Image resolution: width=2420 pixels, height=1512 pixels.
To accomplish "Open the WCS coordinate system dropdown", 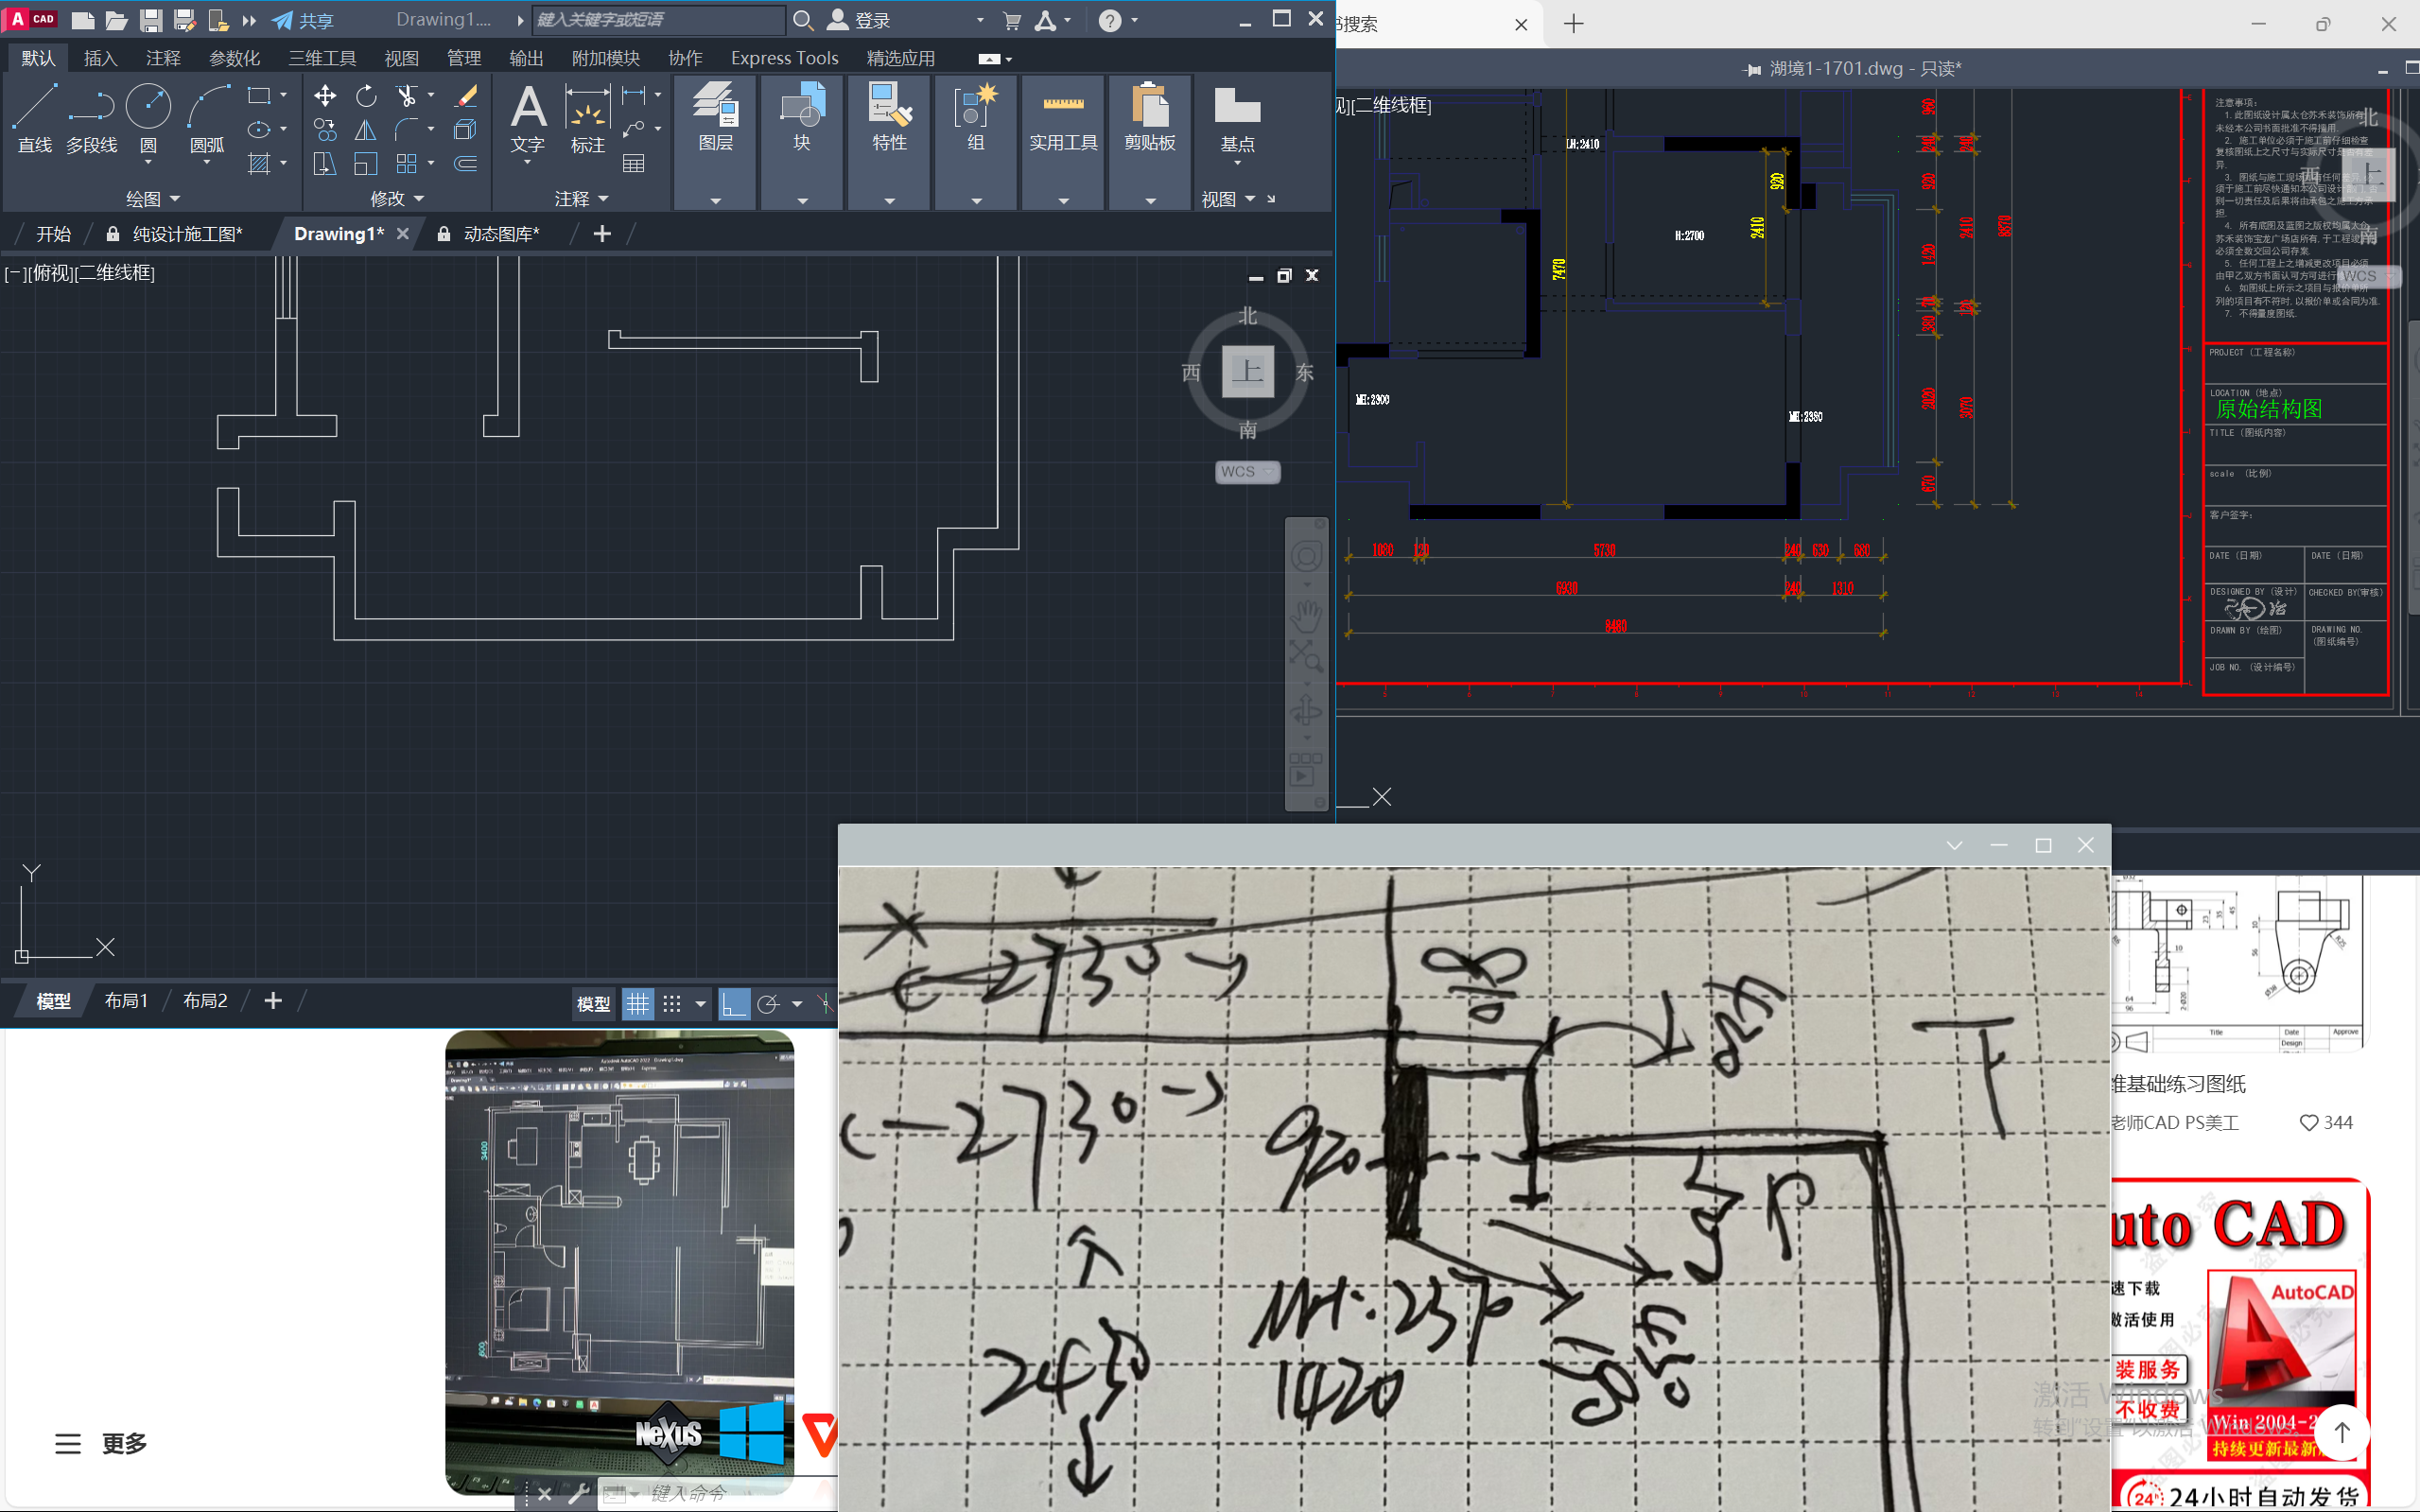I will tap(1247, 472).
